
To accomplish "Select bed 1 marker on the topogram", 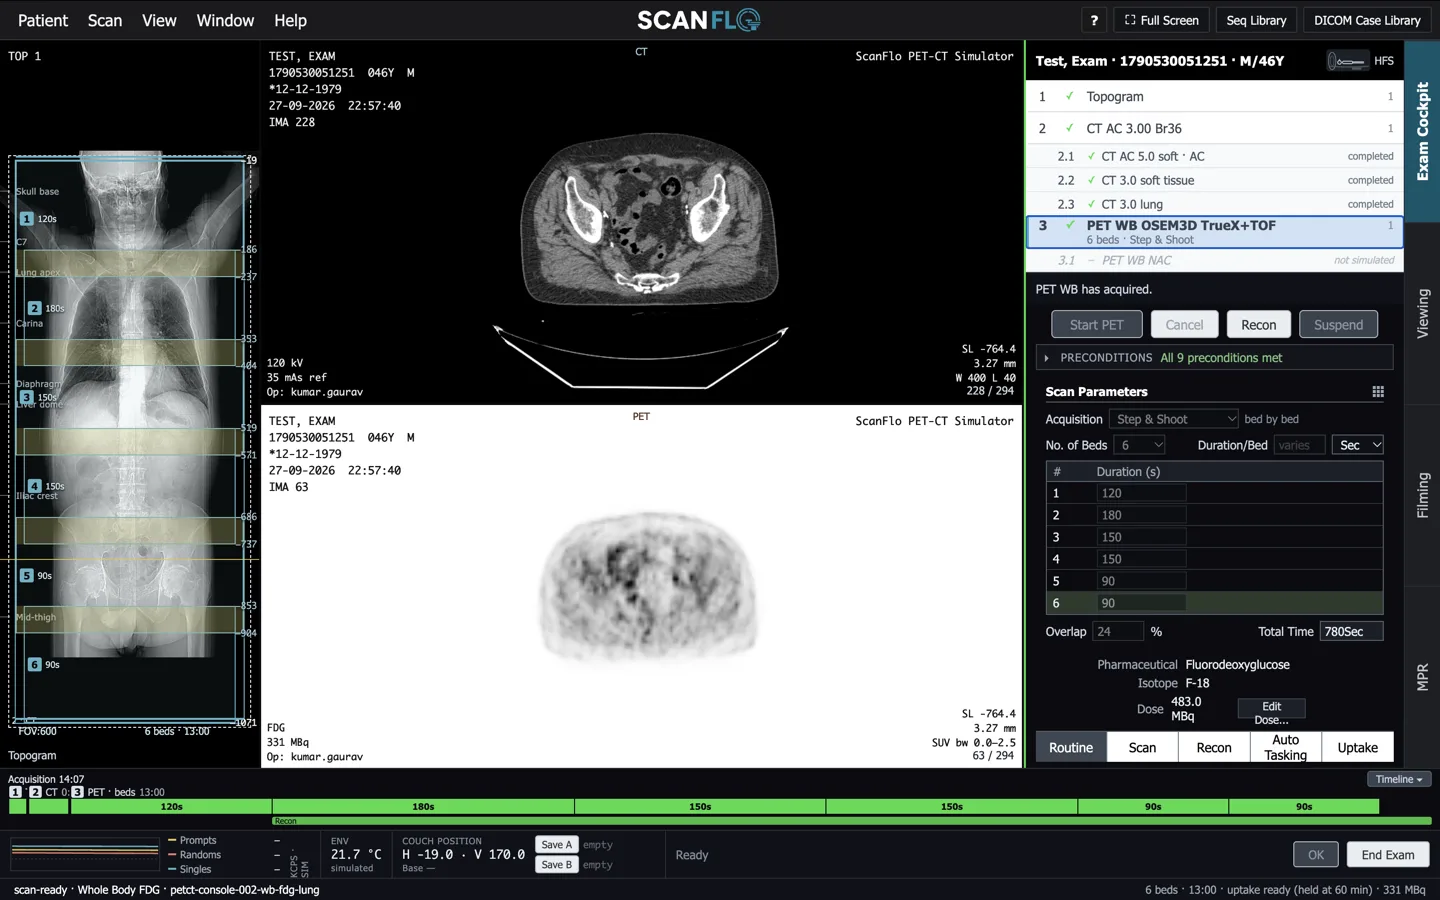I will (27, 218).
